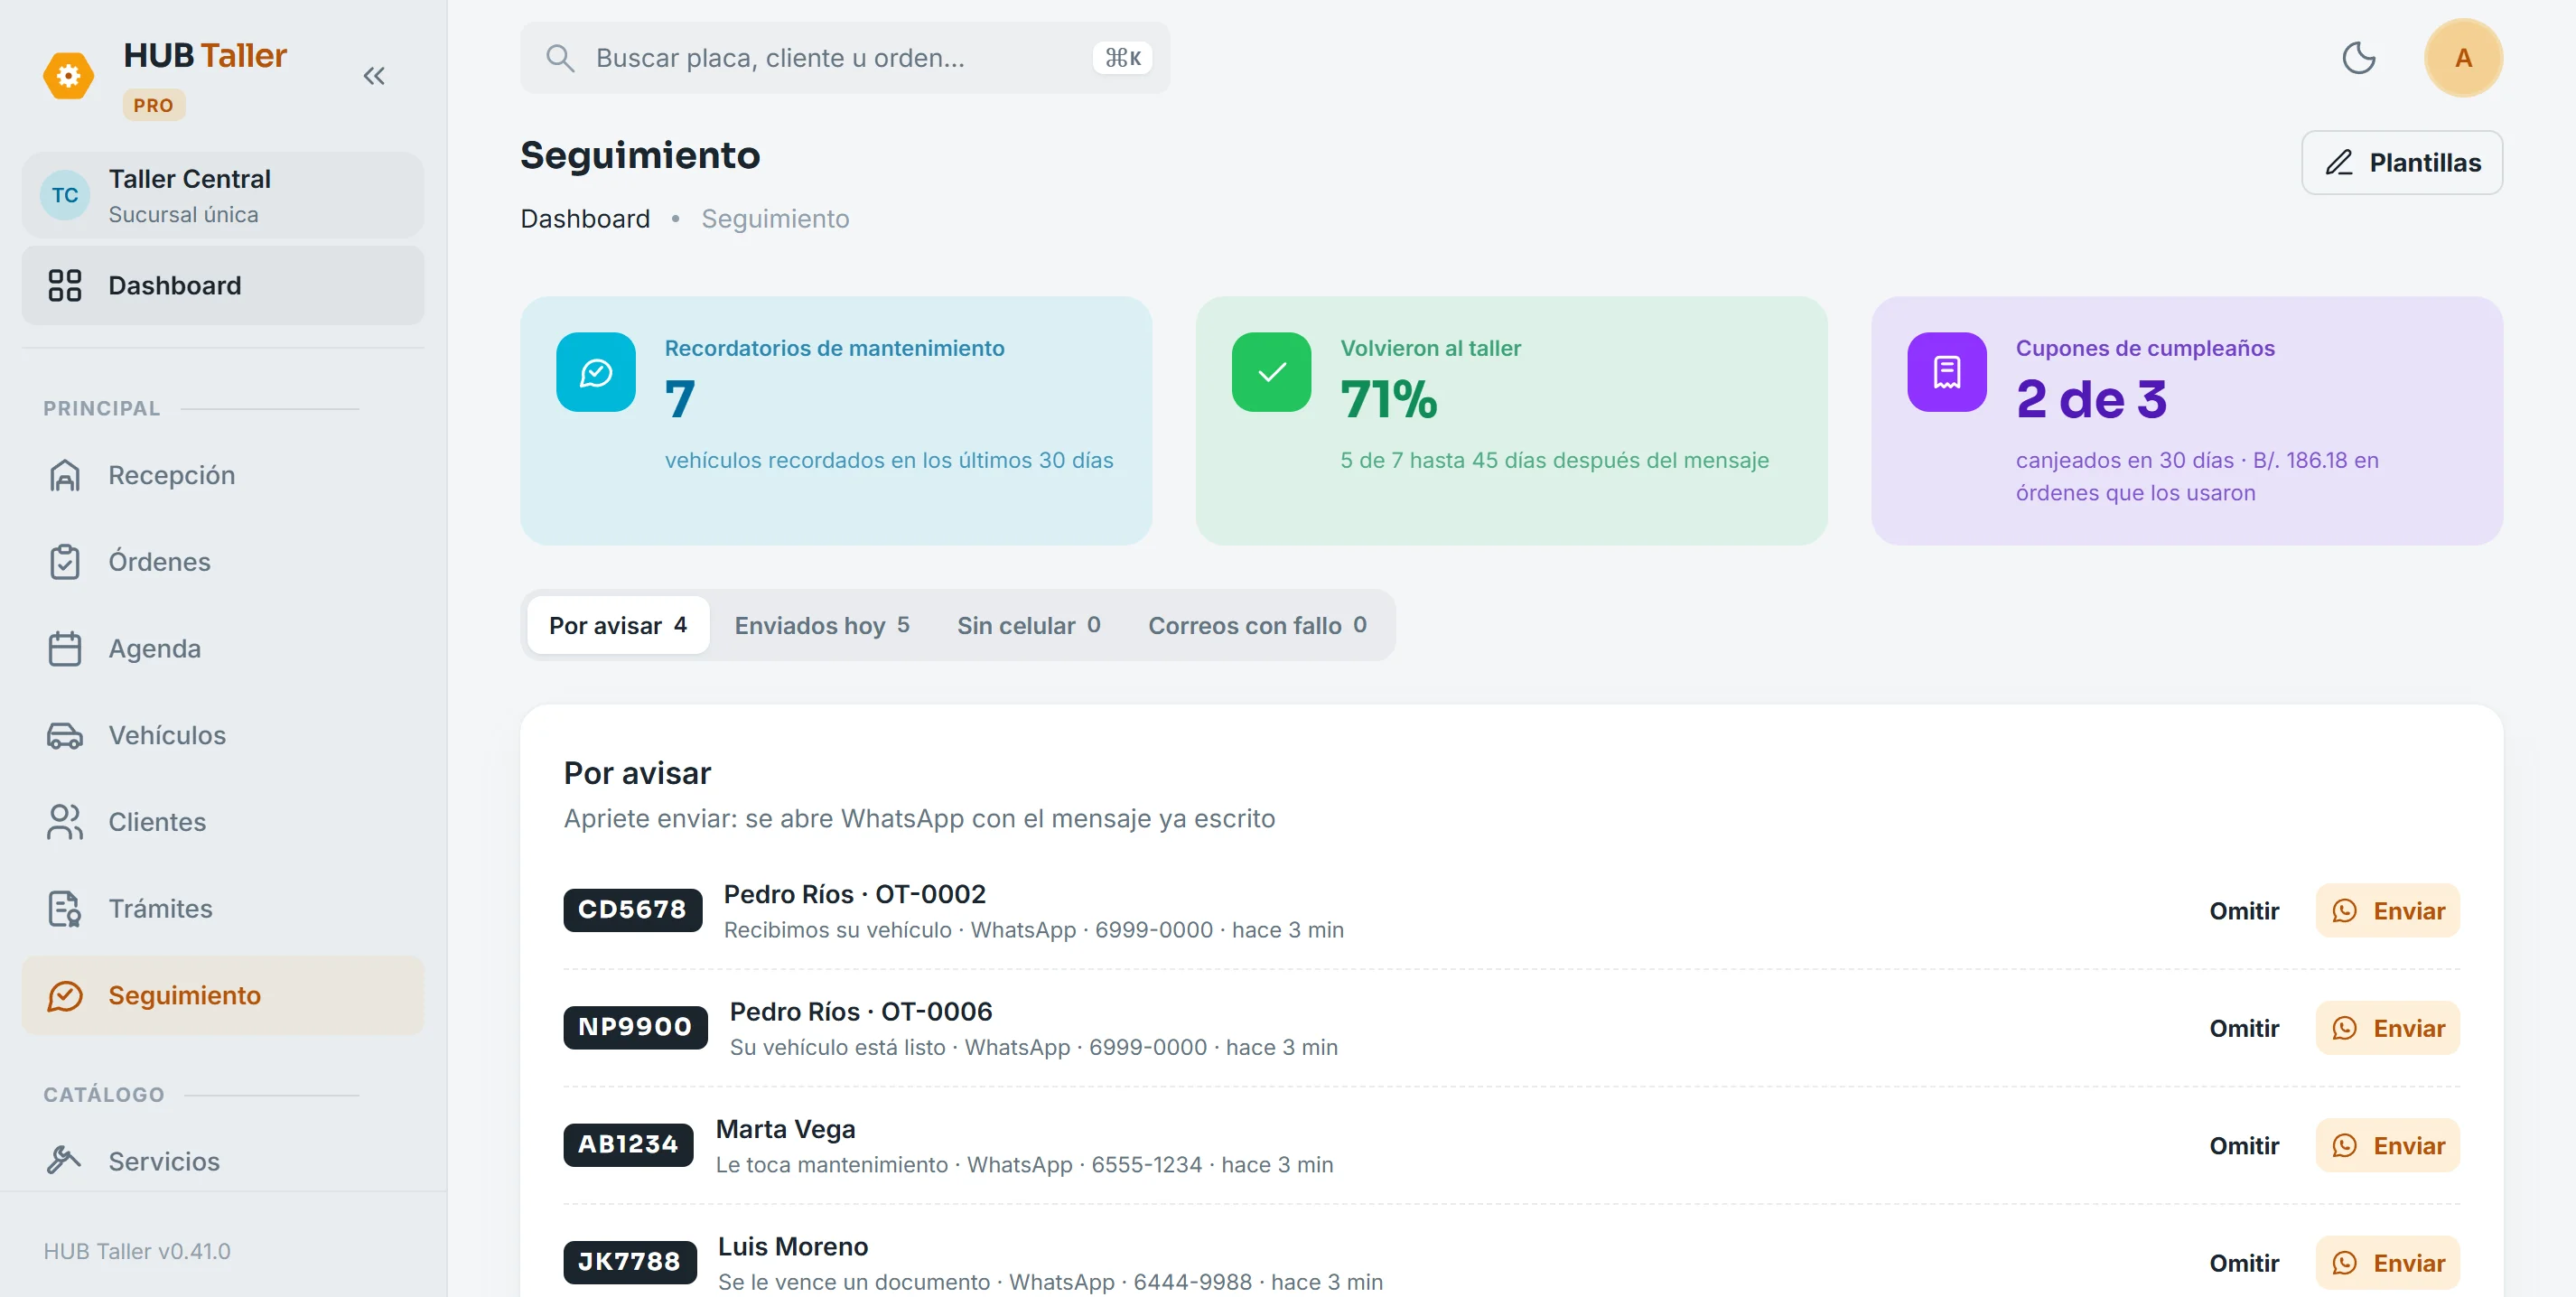Send WhatsApp message to Luis Moreno

click(x=2387, y=1263)
